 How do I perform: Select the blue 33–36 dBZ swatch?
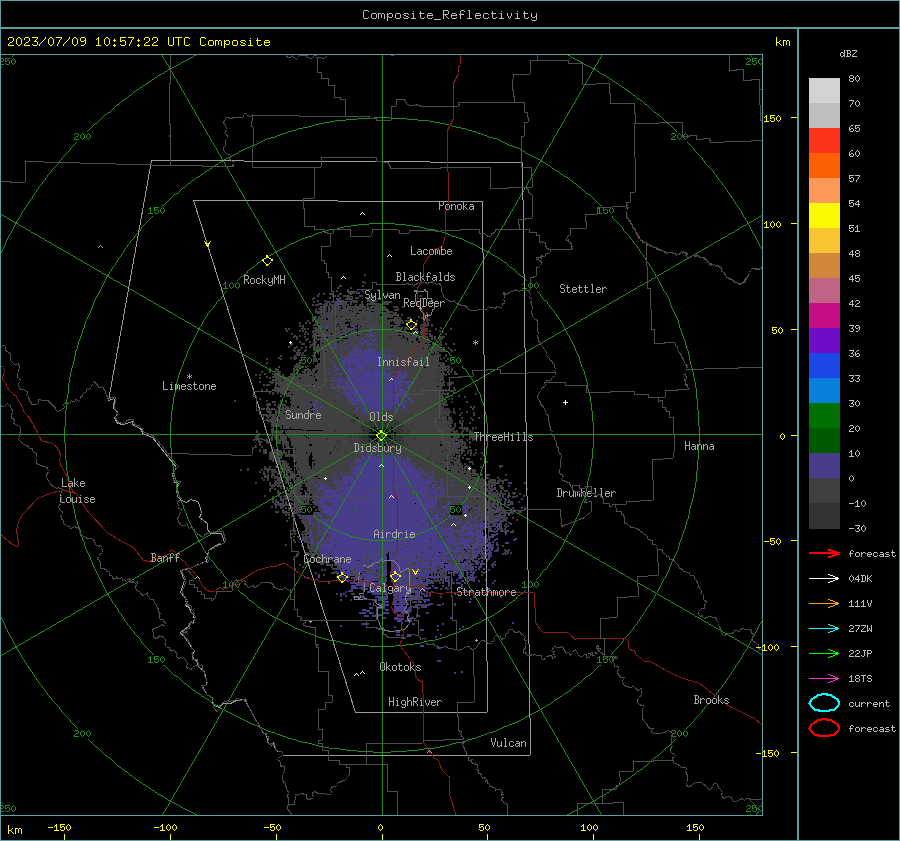pos(824,365)
